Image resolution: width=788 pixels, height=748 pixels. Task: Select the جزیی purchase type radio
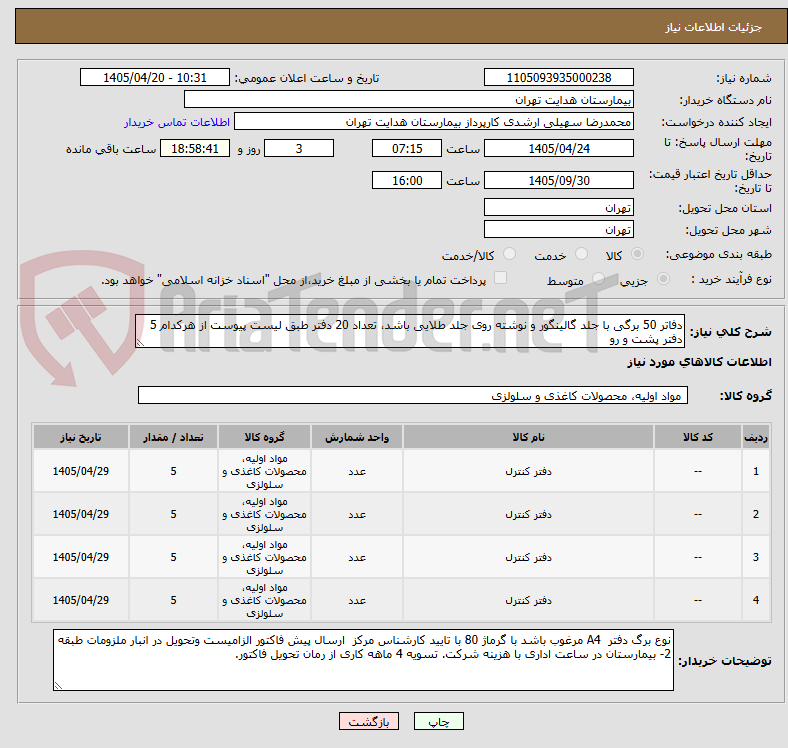(x=663, y=278)
